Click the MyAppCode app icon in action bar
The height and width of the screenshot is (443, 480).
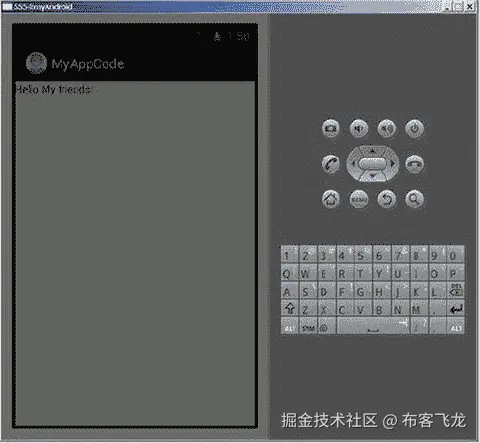36,63
